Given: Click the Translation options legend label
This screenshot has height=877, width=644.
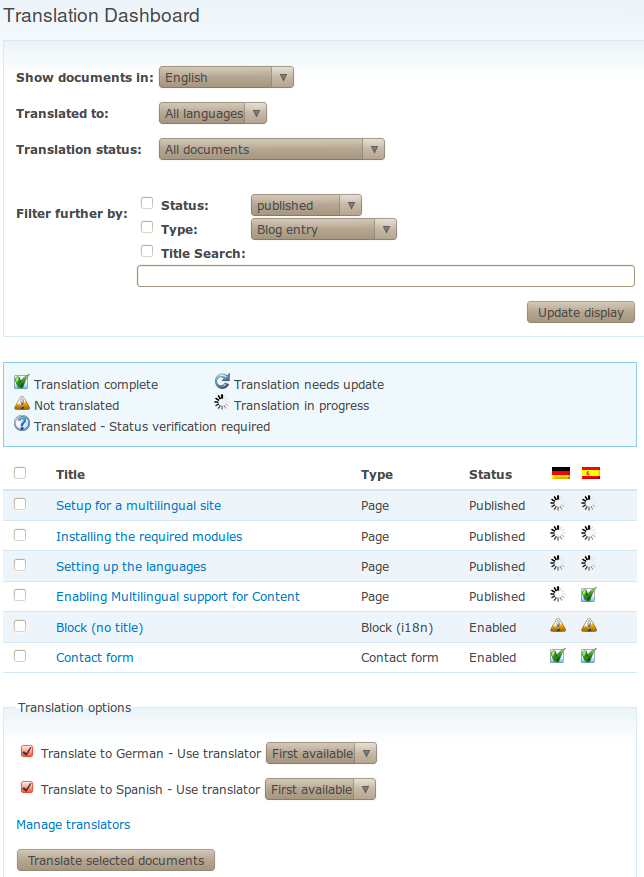Looking at the screenshot, I should pos(74,708).
